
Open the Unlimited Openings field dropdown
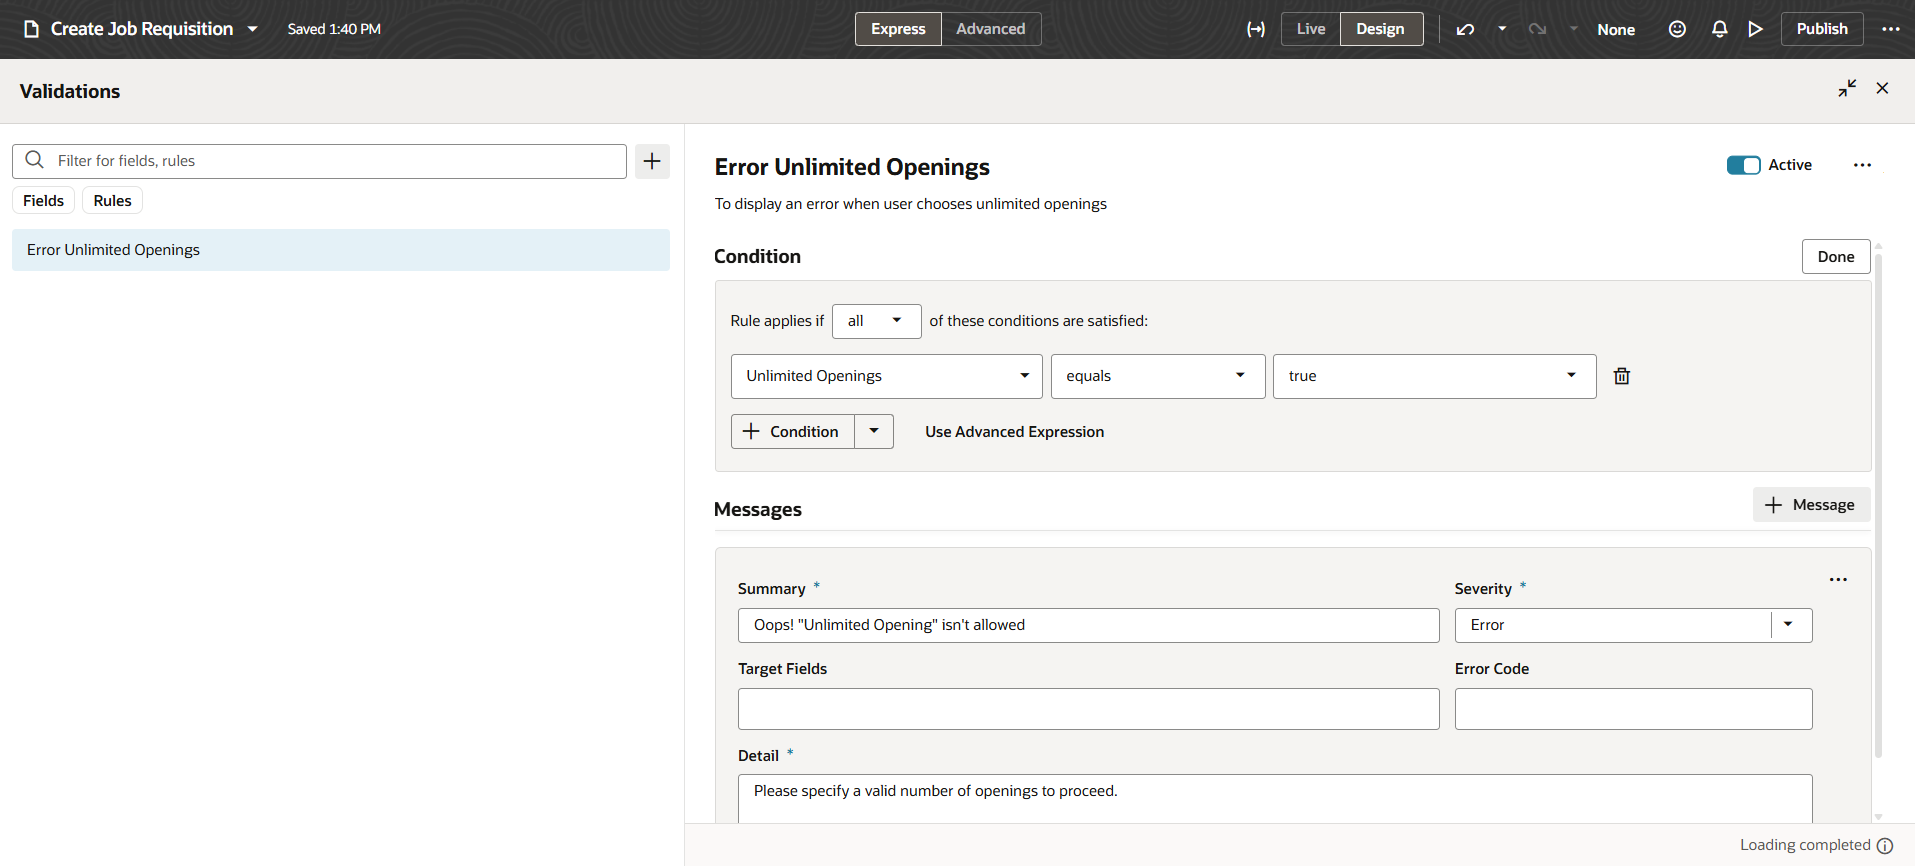[887, 376]
